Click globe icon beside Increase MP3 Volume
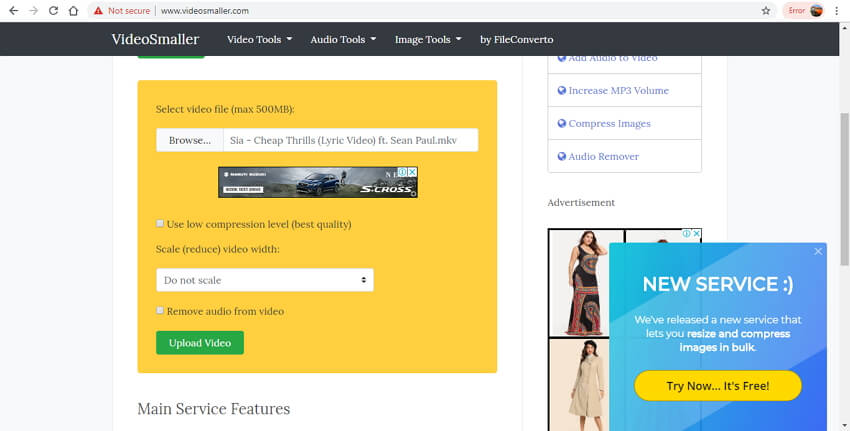Screen dimensions: 850x431 (x=562, y=91)
